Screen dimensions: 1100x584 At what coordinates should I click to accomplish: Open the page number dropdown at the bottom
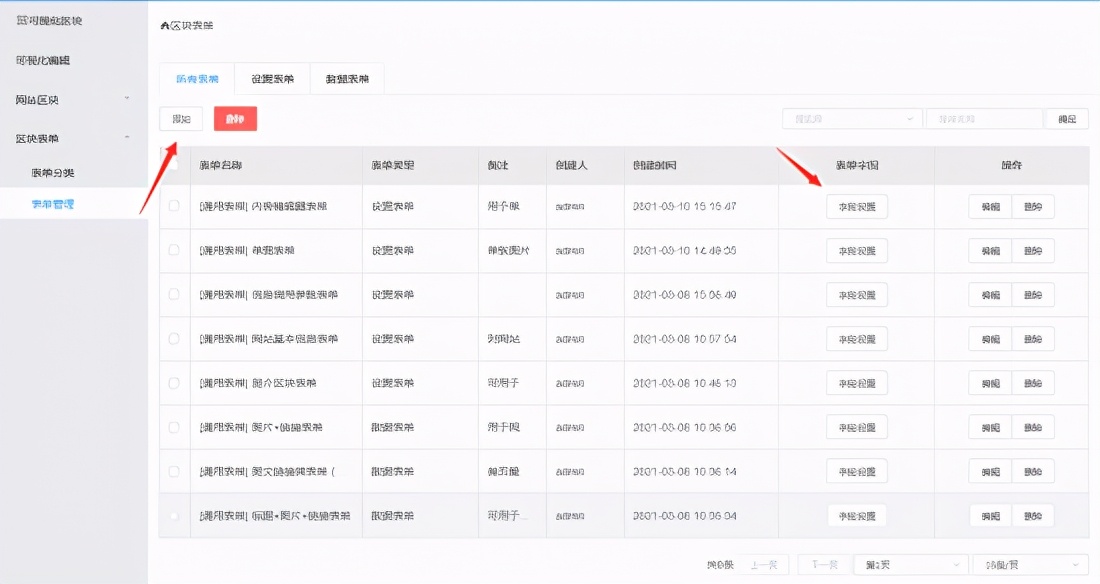(909, 563)
